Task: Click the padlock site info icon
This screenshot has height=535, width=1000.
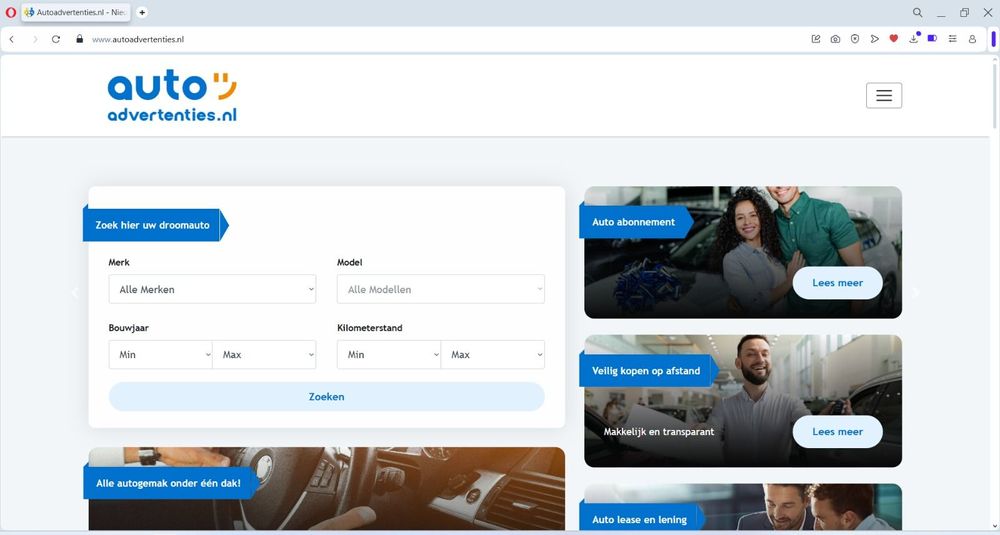Action: pos(80,39)
